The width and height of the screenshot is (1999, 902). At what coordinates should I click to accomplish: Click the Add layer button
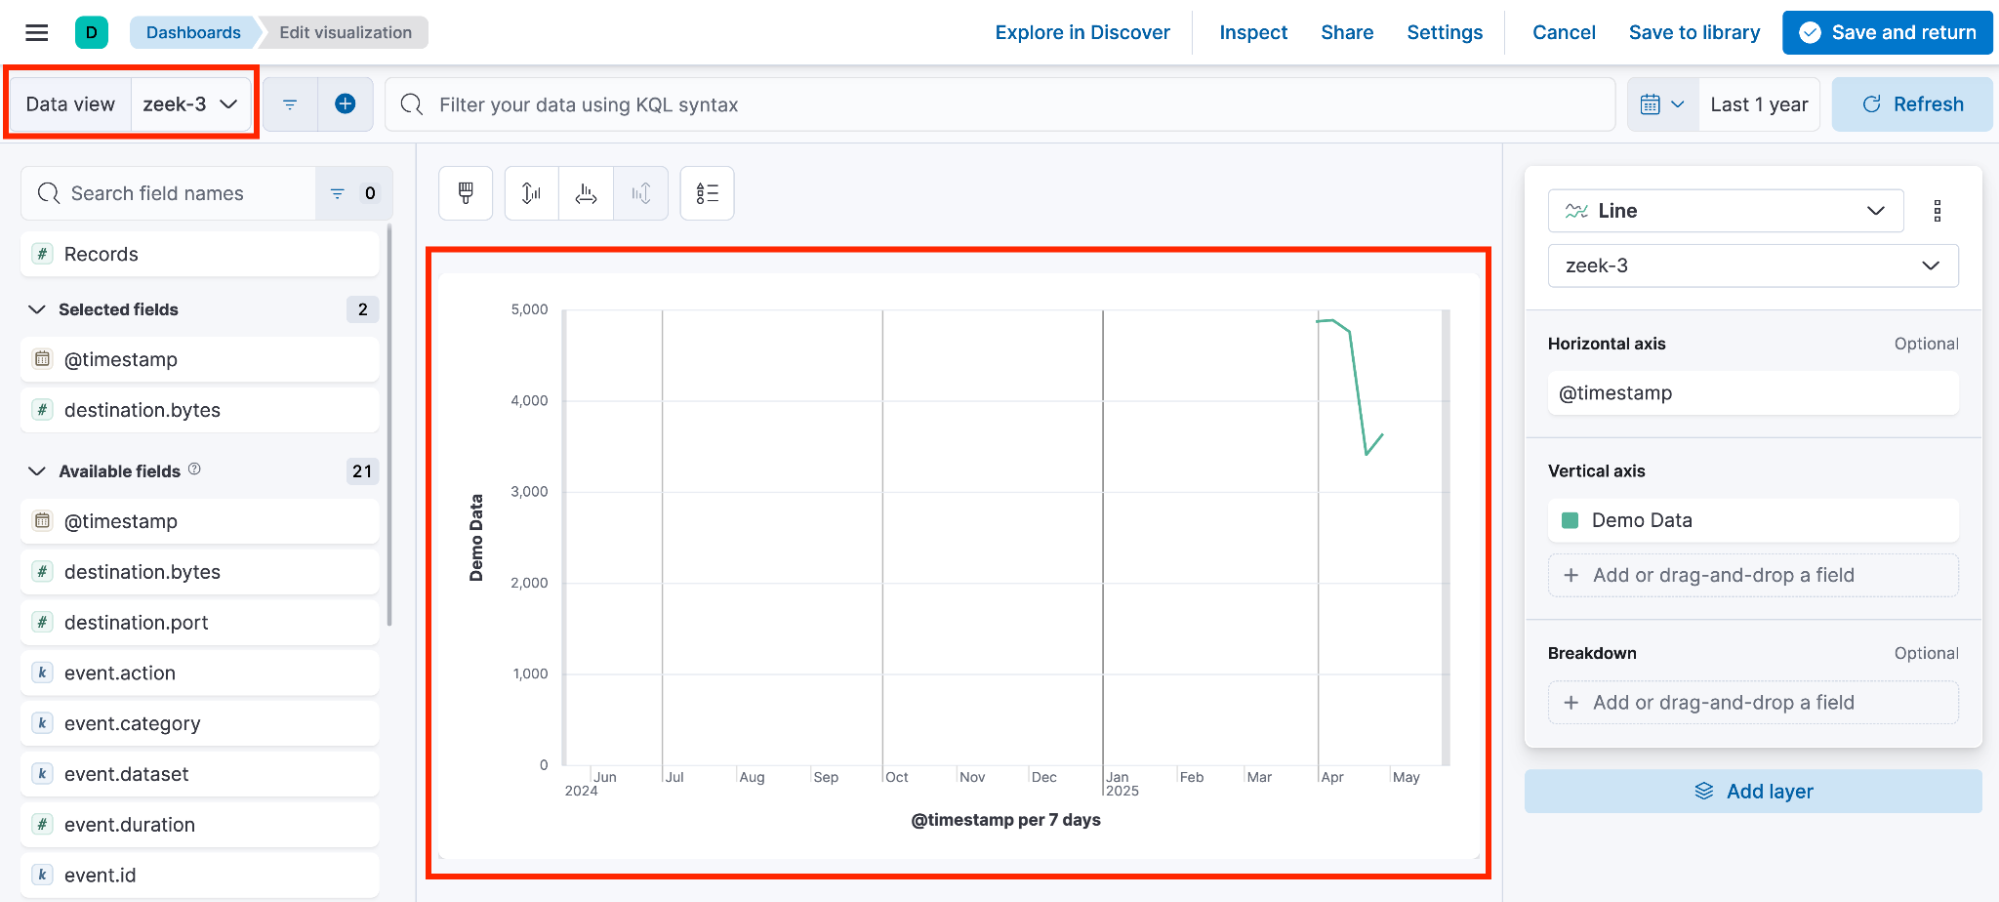[1752, 791]
